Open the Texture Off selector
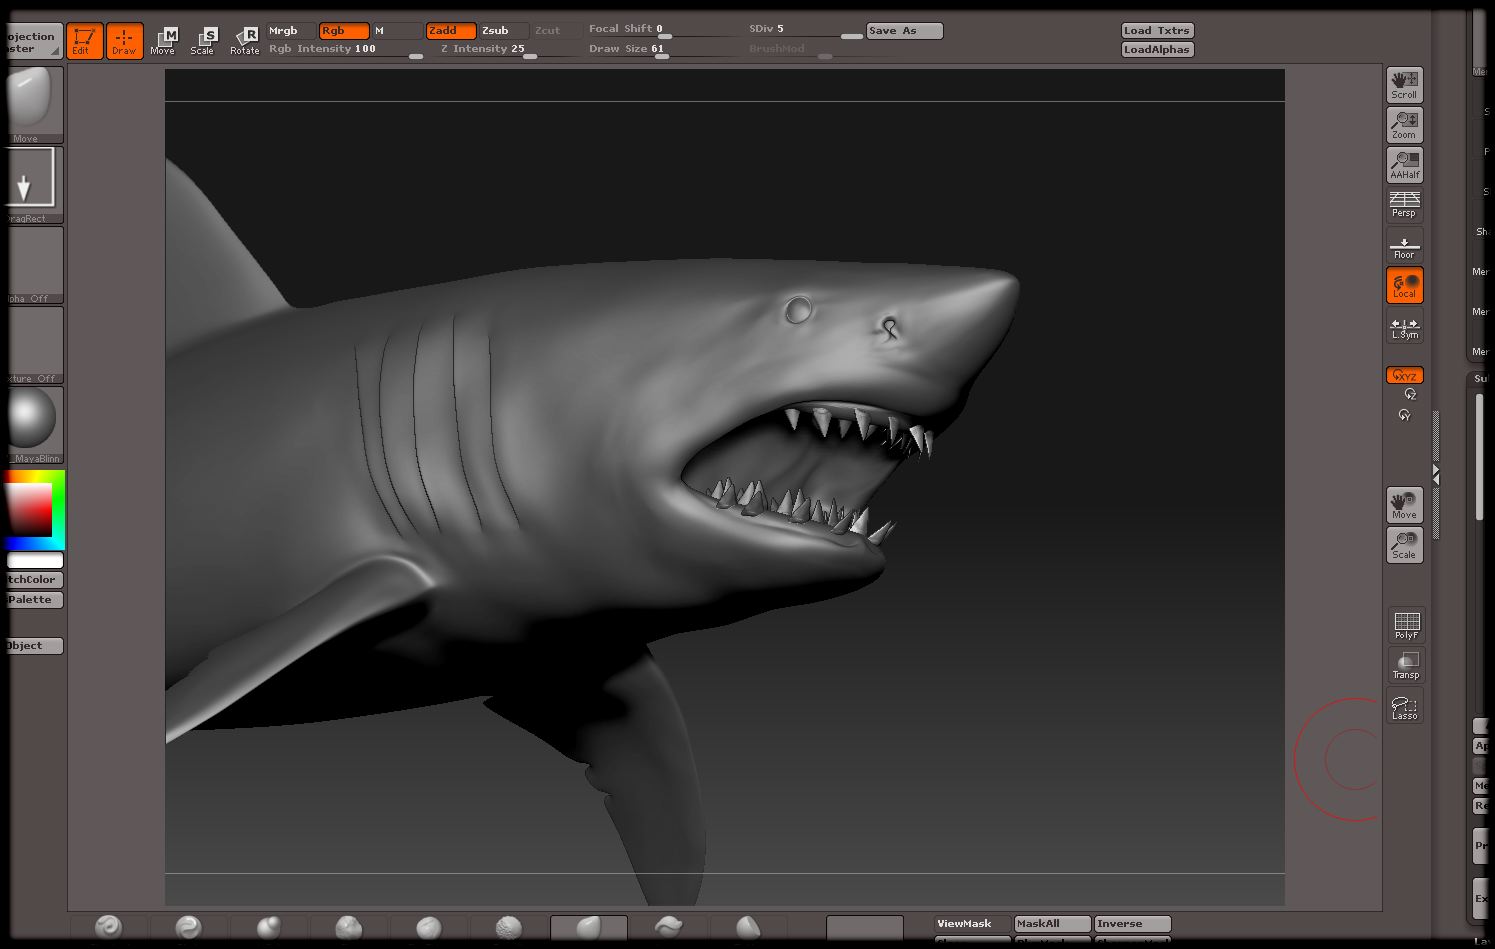The width and height of the screenshot is (1495, 949). tap(32, 345)
